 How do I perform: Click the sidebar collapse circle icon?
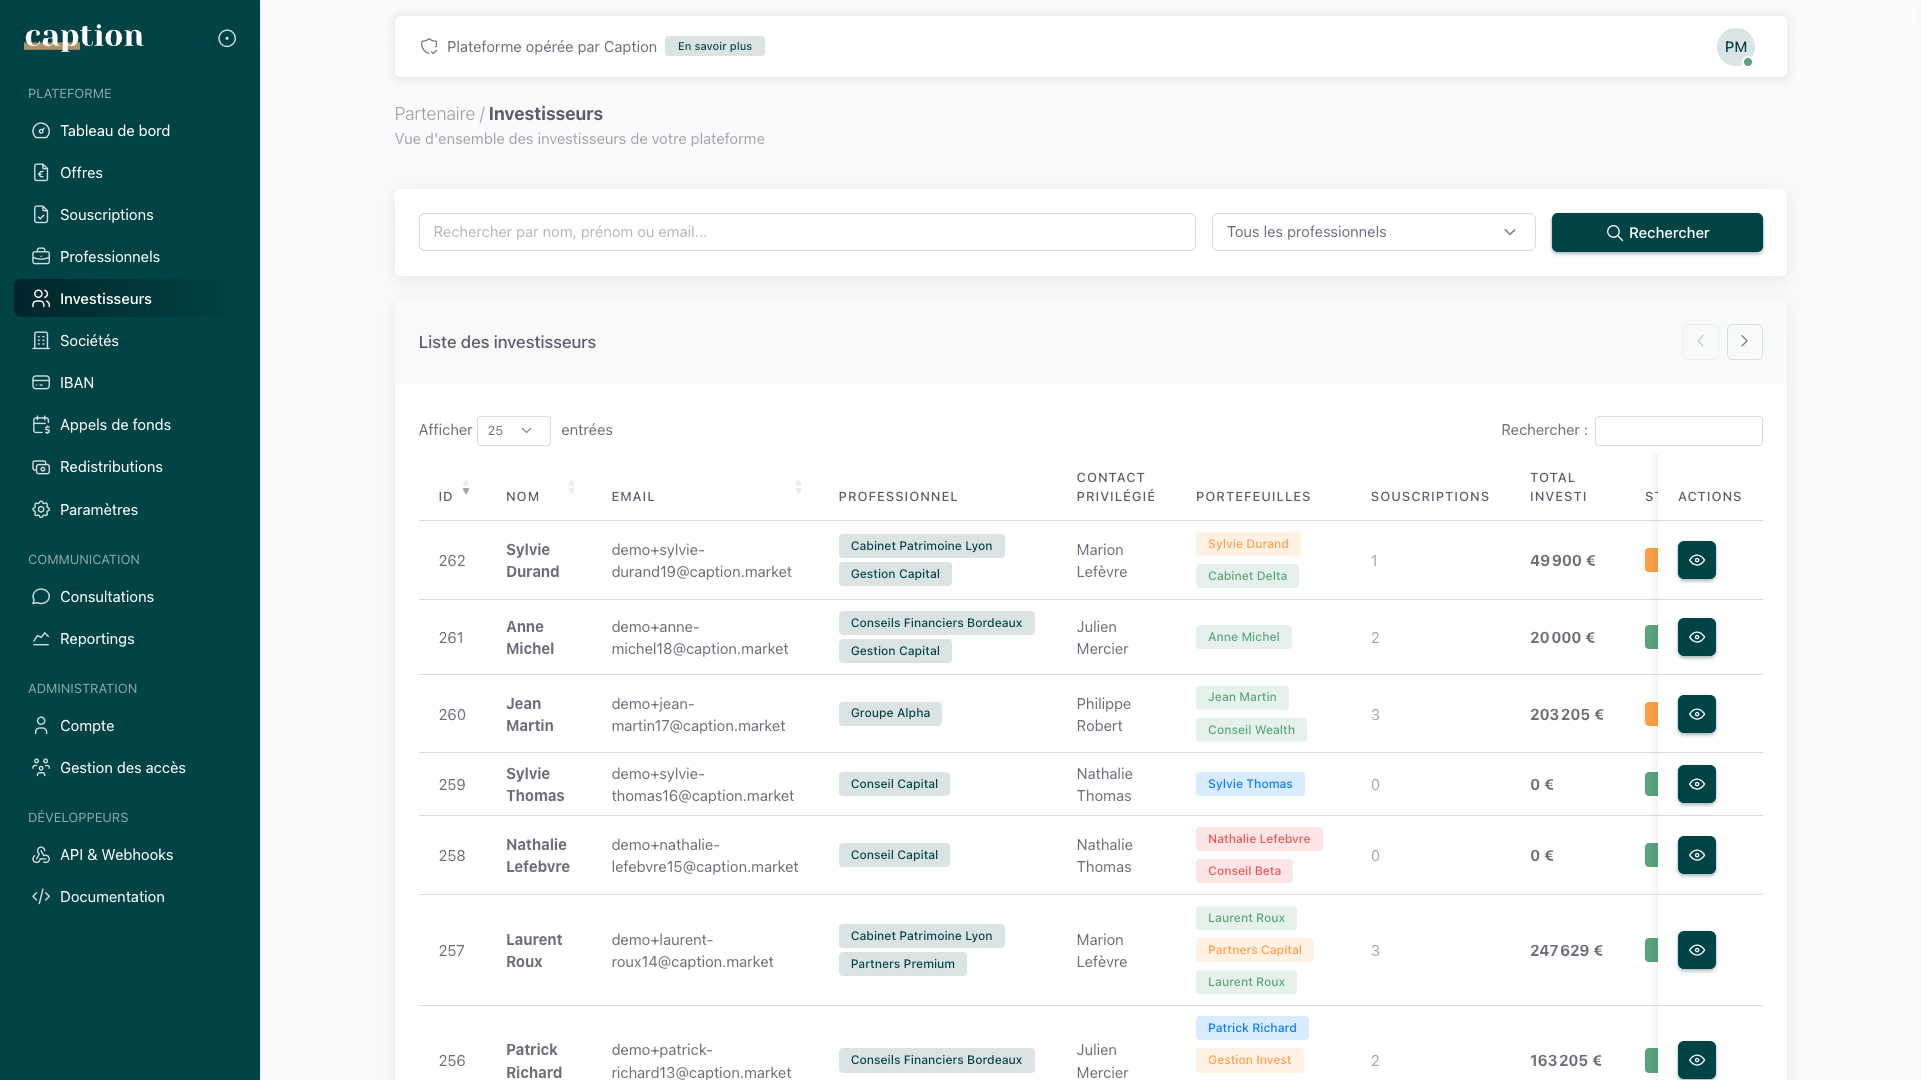[x=227, y=38]
